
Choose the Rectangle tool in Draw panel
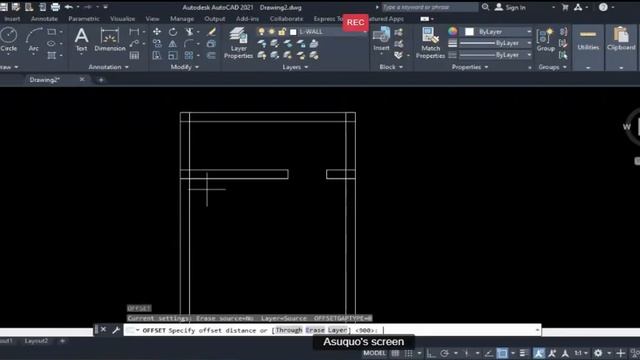52,32
